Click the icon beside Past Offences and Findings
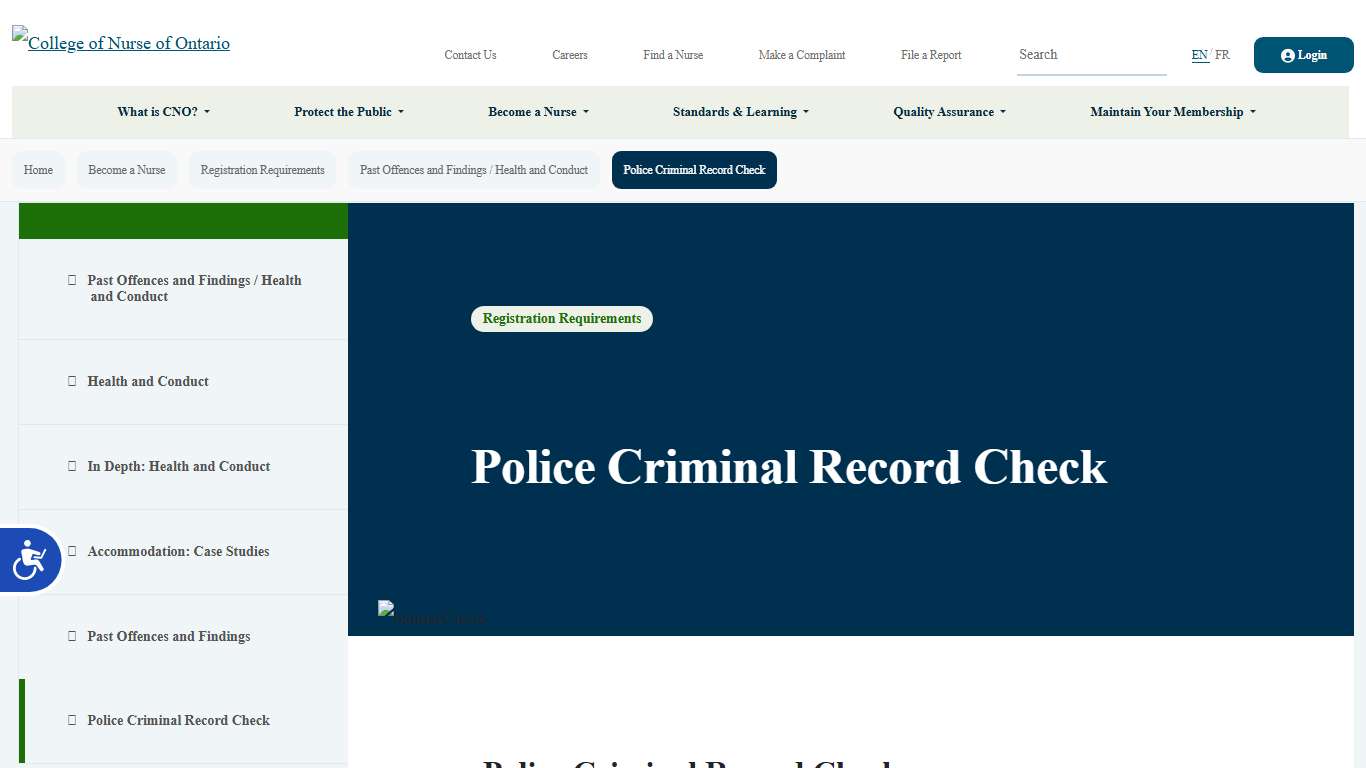Viewport: 1366px width, 768px height. 71,636
